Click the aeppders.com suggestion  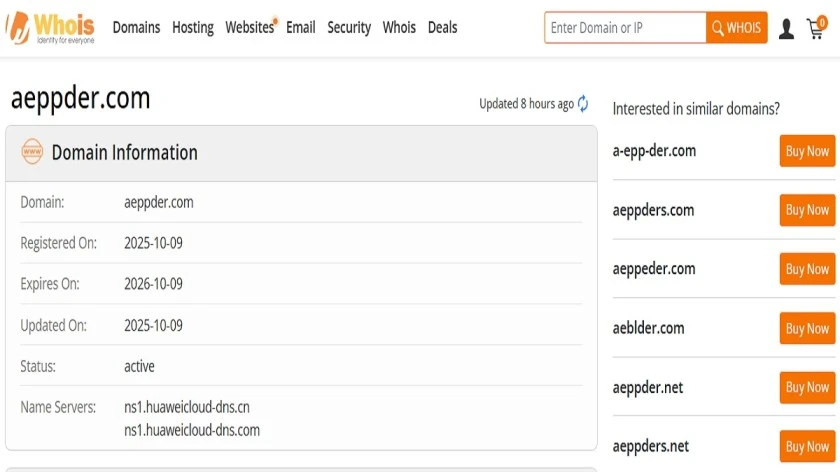click(x=653, y=210)
